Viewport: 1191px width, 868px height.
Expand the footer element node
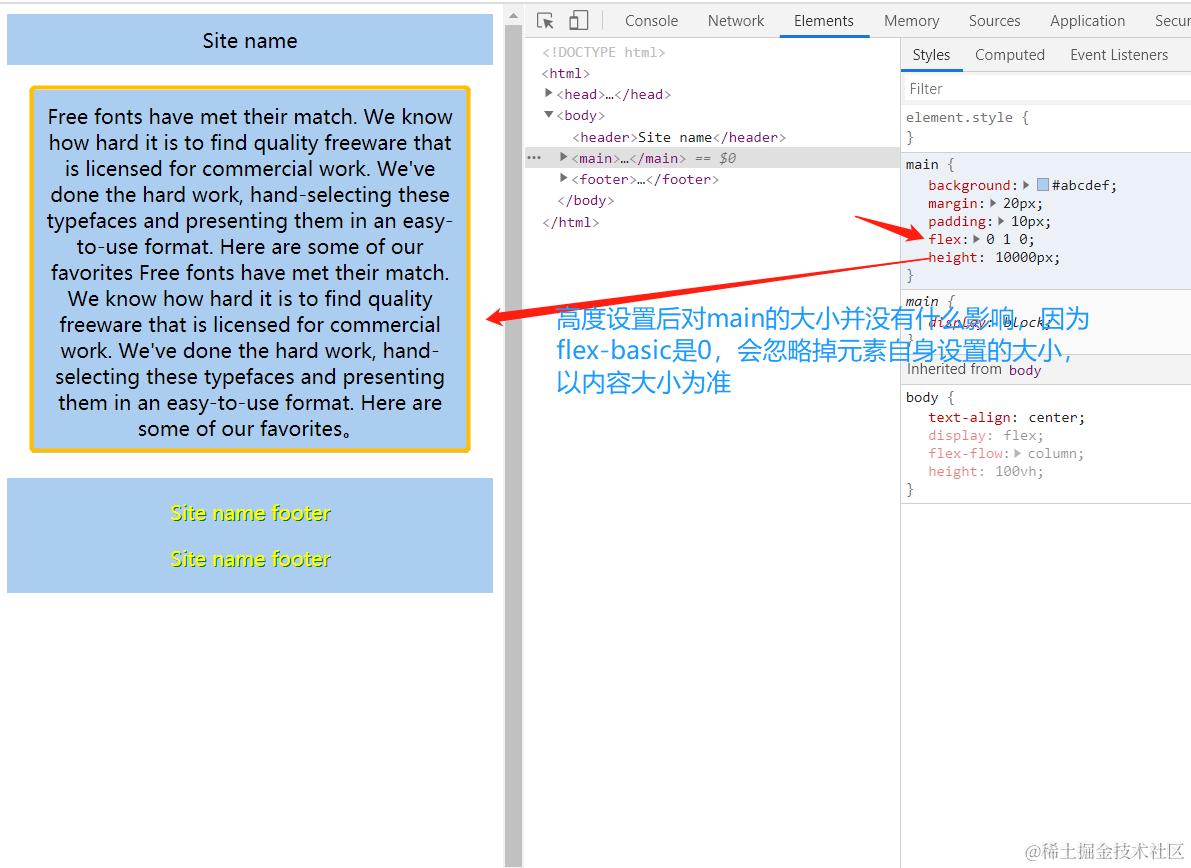click(x=563, y=178)
